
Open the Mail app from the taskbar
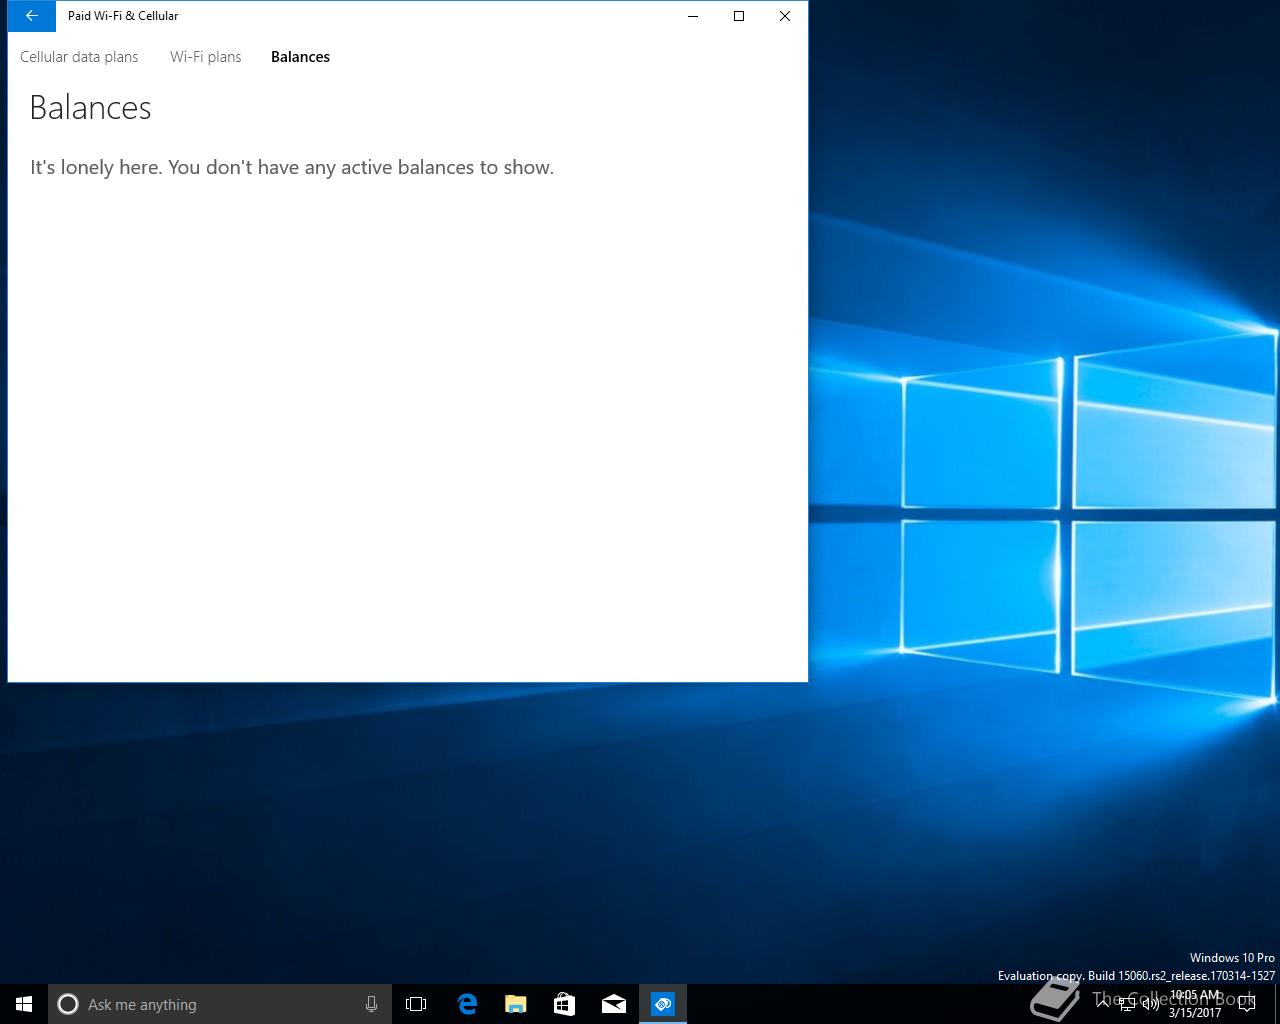[x=613, y=1004]
